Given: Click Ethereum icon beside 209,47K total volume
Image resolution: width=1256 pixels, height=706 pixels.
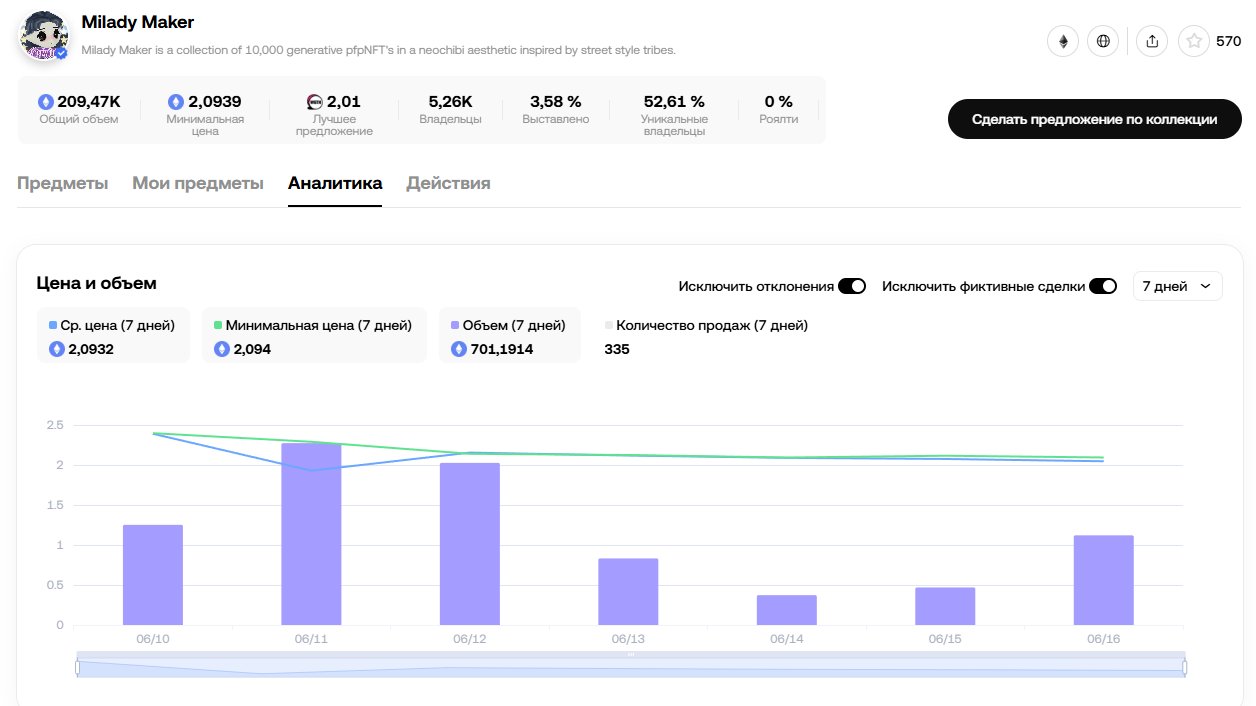Looking at the screenshot, I should click(46, 101).
